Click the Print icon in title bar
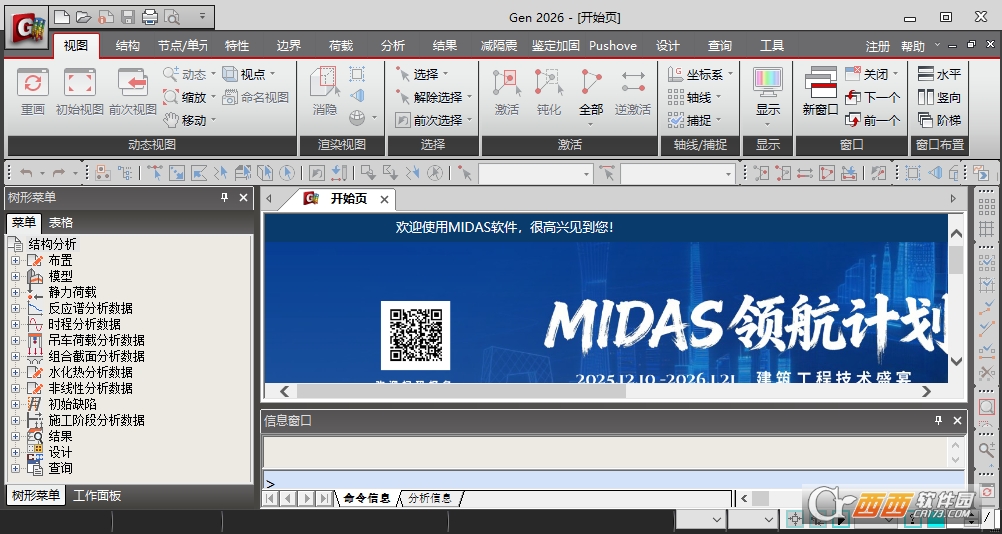The image size is (1002, 534). click(x=150, y=17)
